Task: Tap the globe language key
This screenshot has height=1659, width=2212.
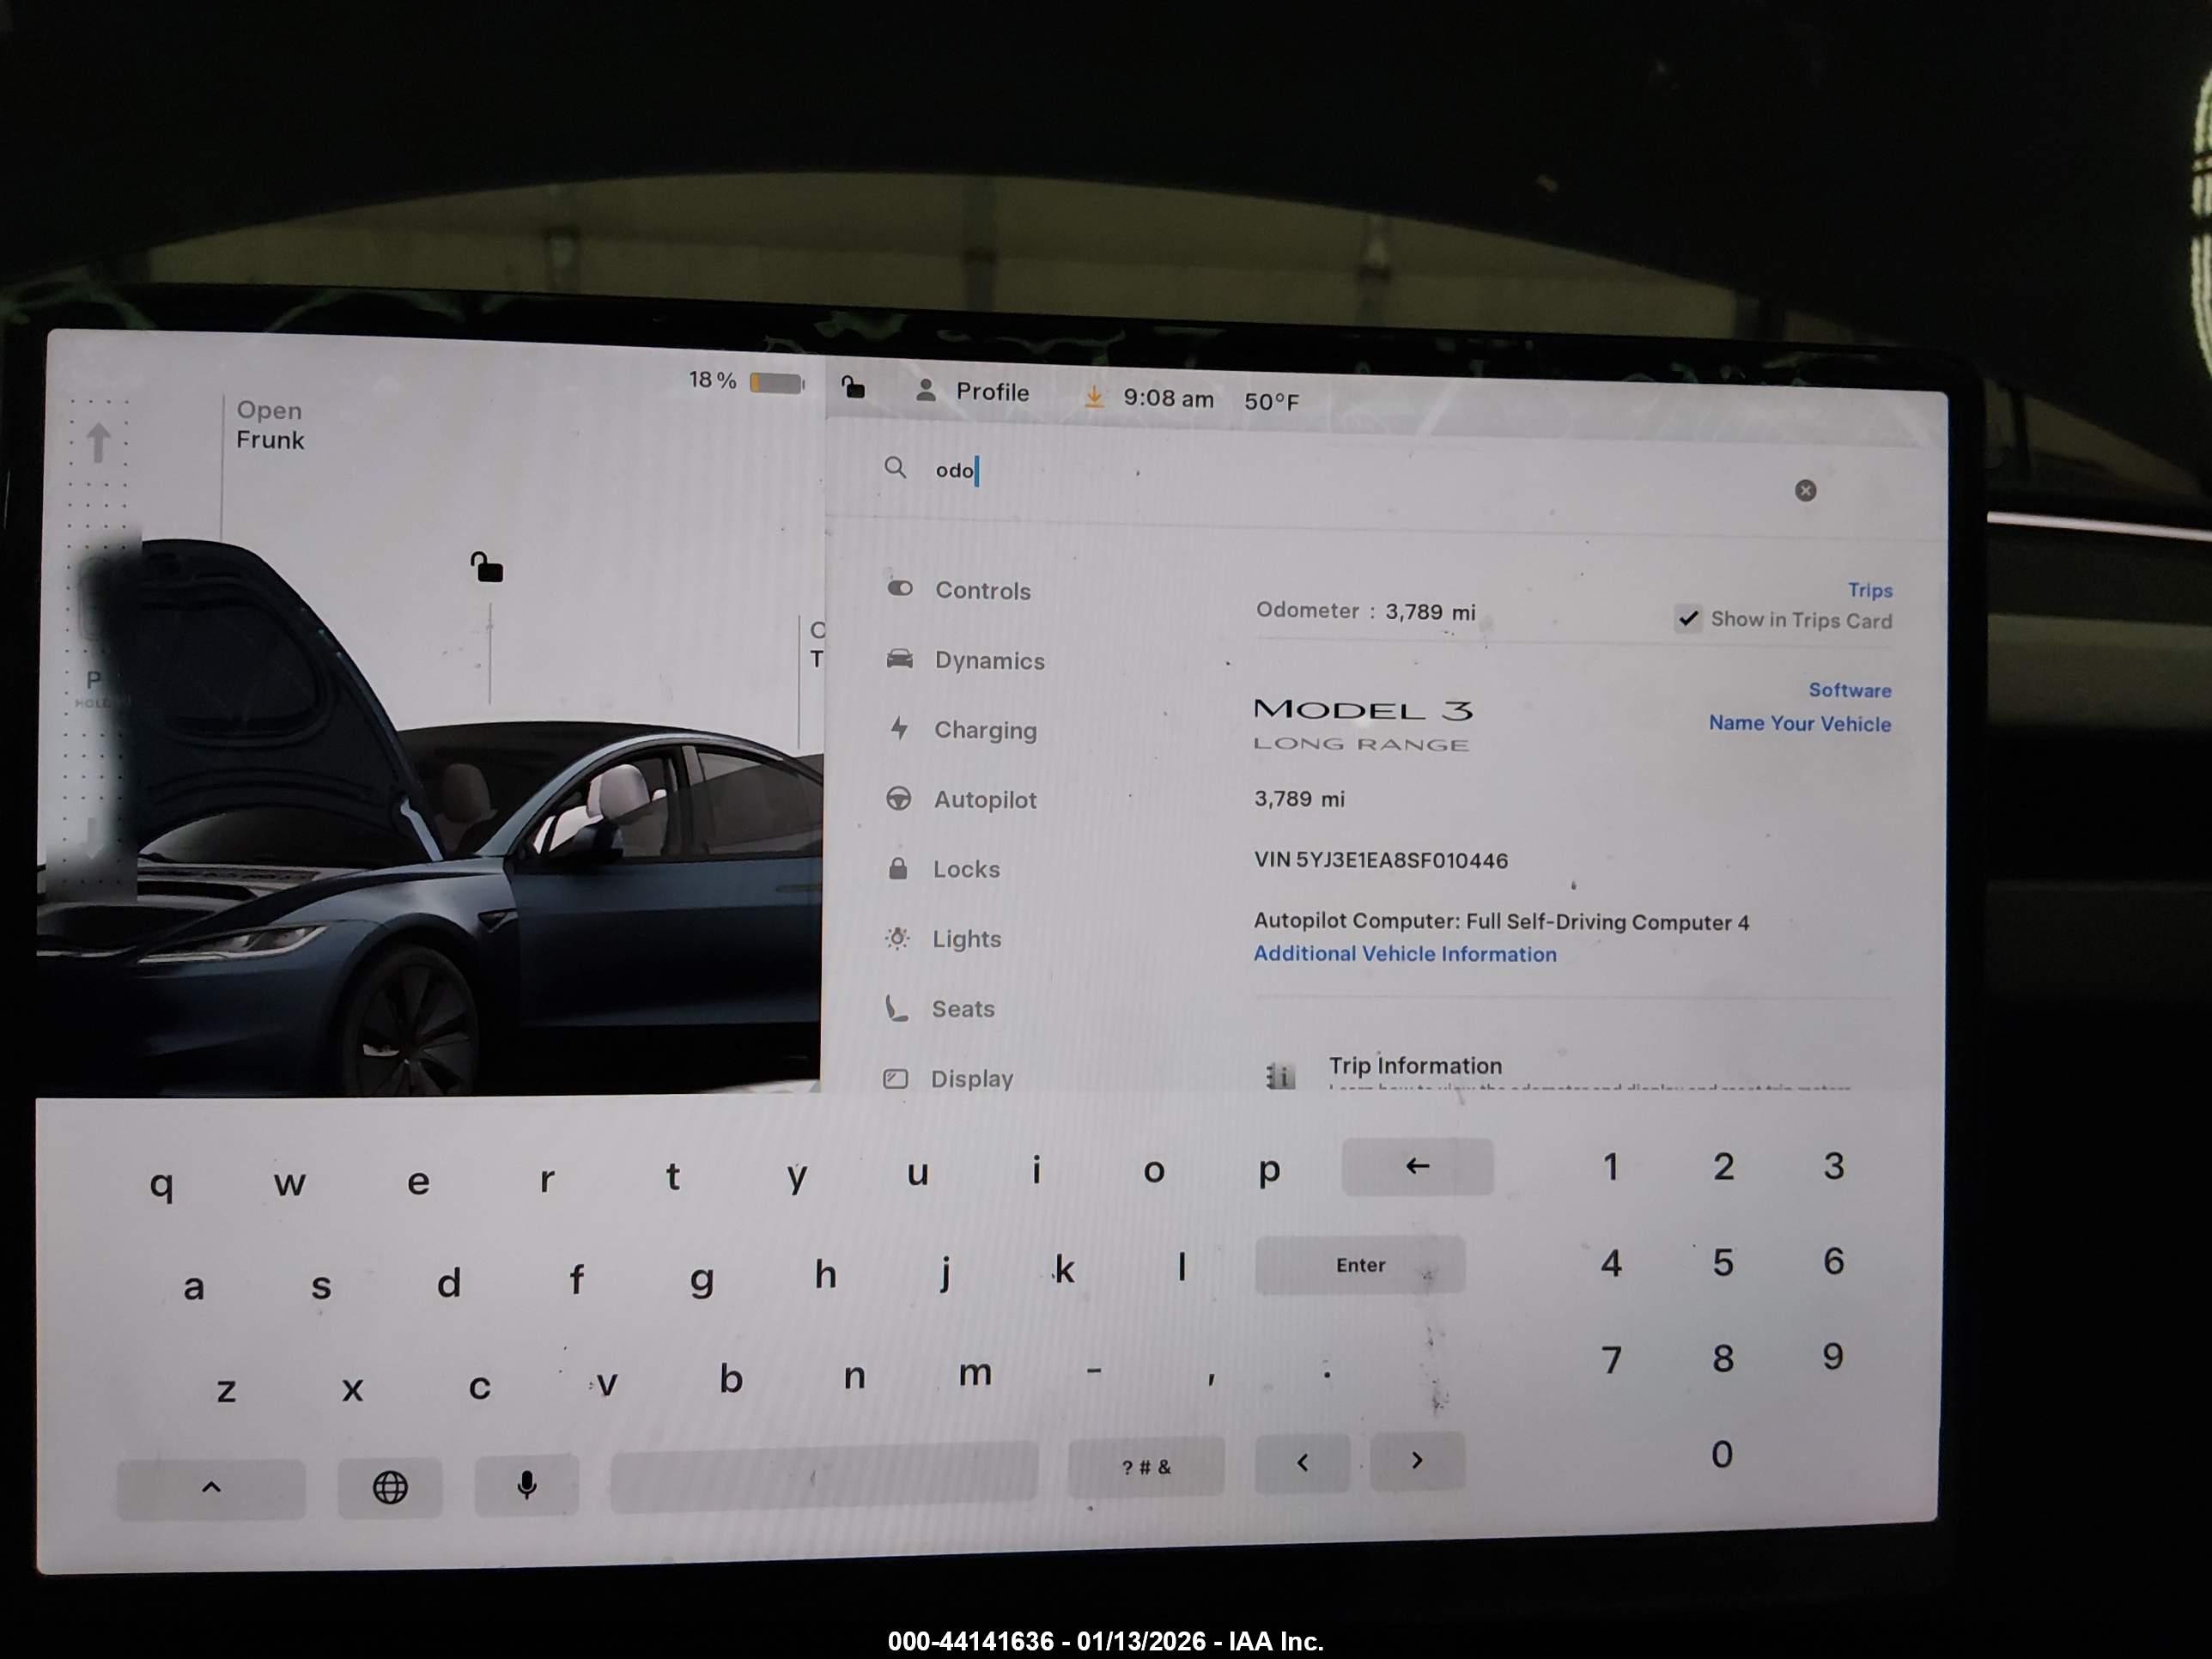Action: pyautogui.click(x=390, y=1488)
